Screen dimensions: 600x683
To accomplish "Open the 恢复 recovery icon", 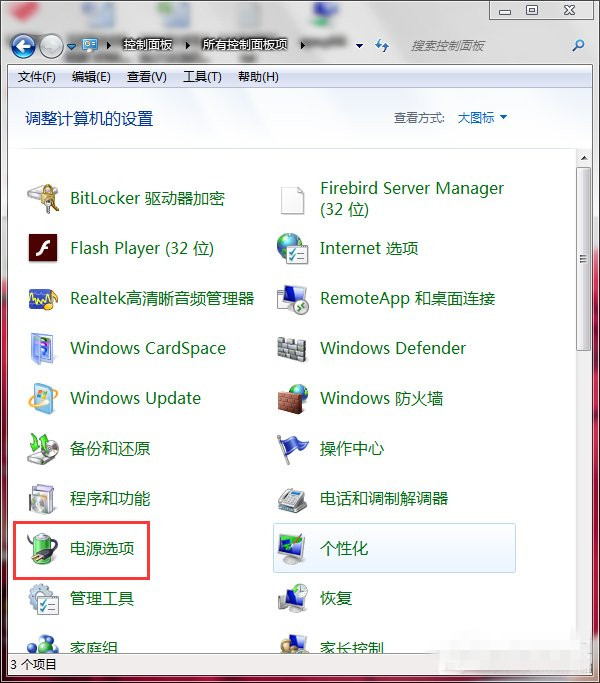I will point(292,598).
